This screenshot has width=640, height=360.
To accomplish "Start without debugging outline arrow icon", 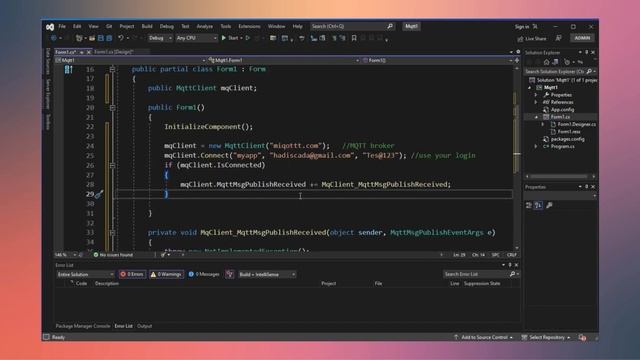I will 247,38.
